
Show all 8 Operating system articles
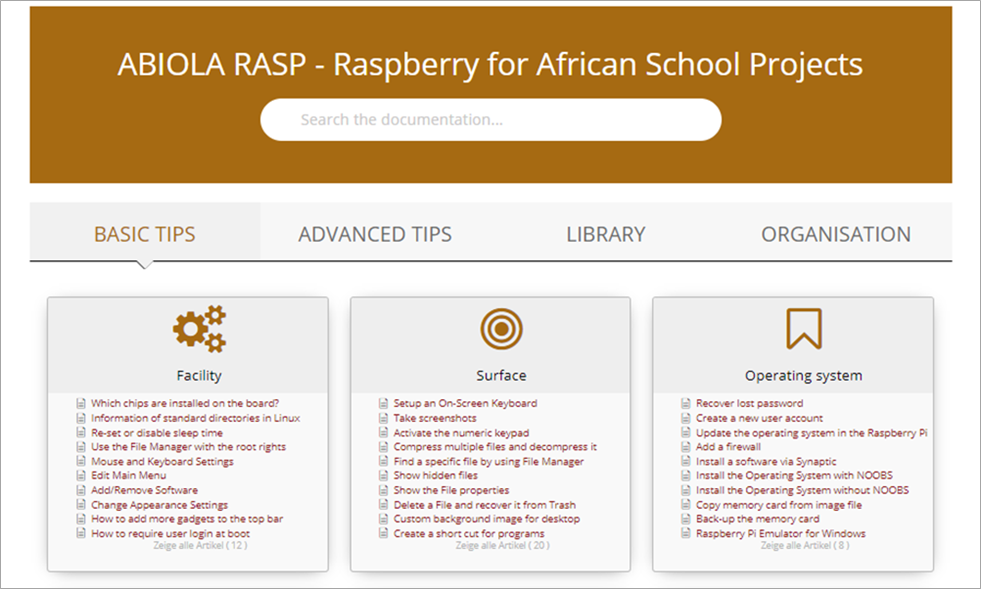pos(804,546)
